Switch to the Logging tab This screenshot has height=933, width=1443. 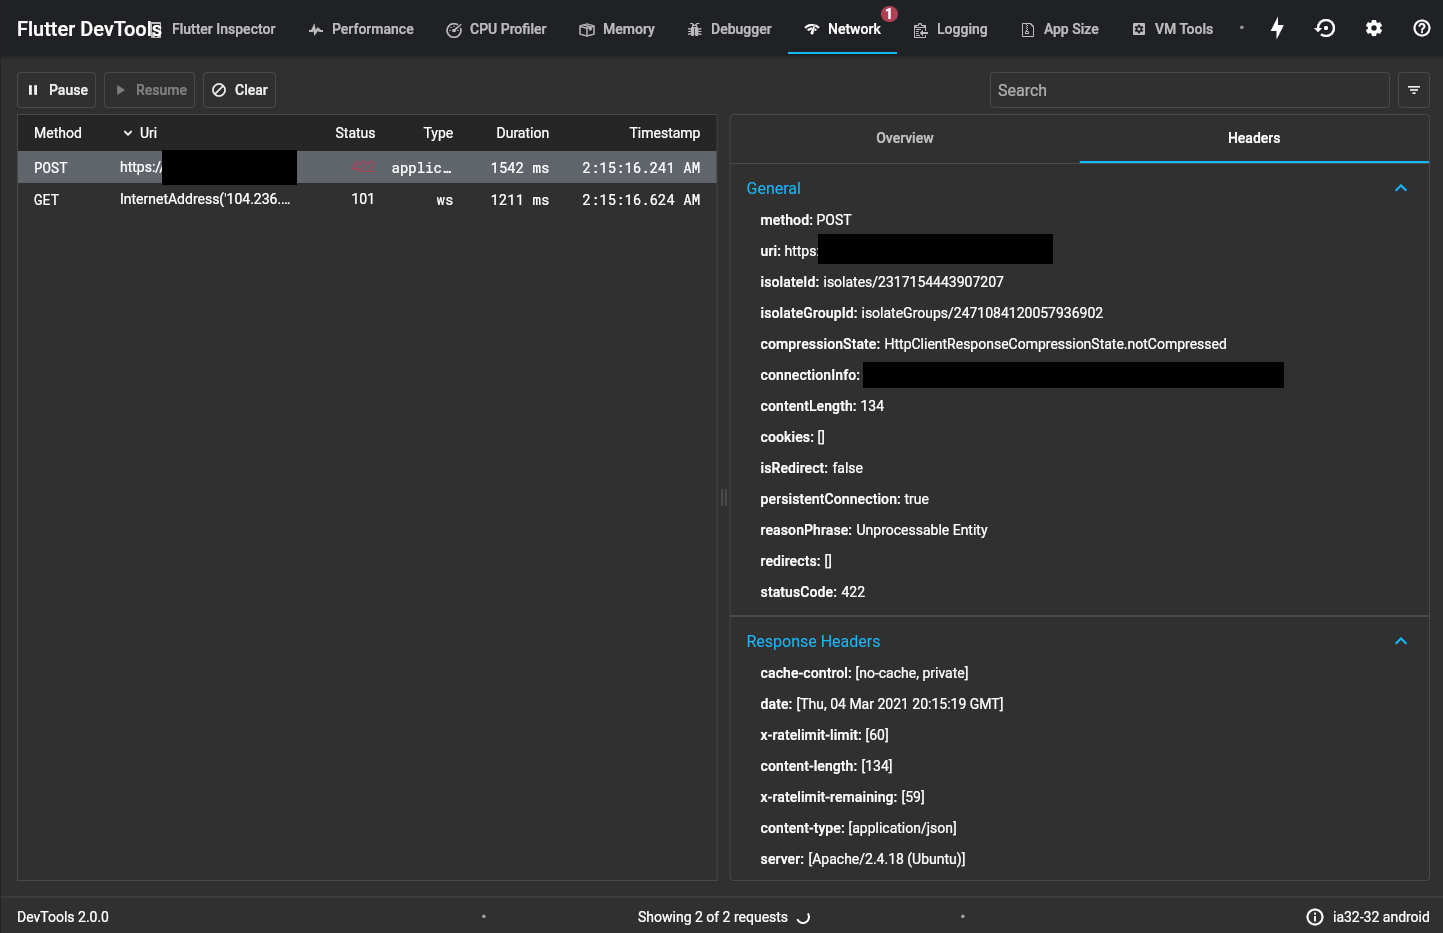tap(950, 29)
